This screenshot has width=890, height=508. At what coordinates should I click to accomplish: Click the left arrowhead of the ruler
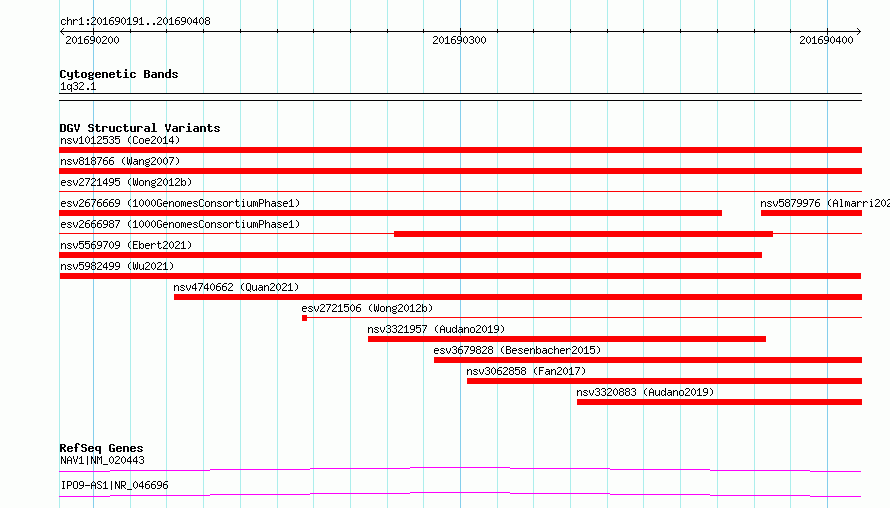[x=62, y=32]
